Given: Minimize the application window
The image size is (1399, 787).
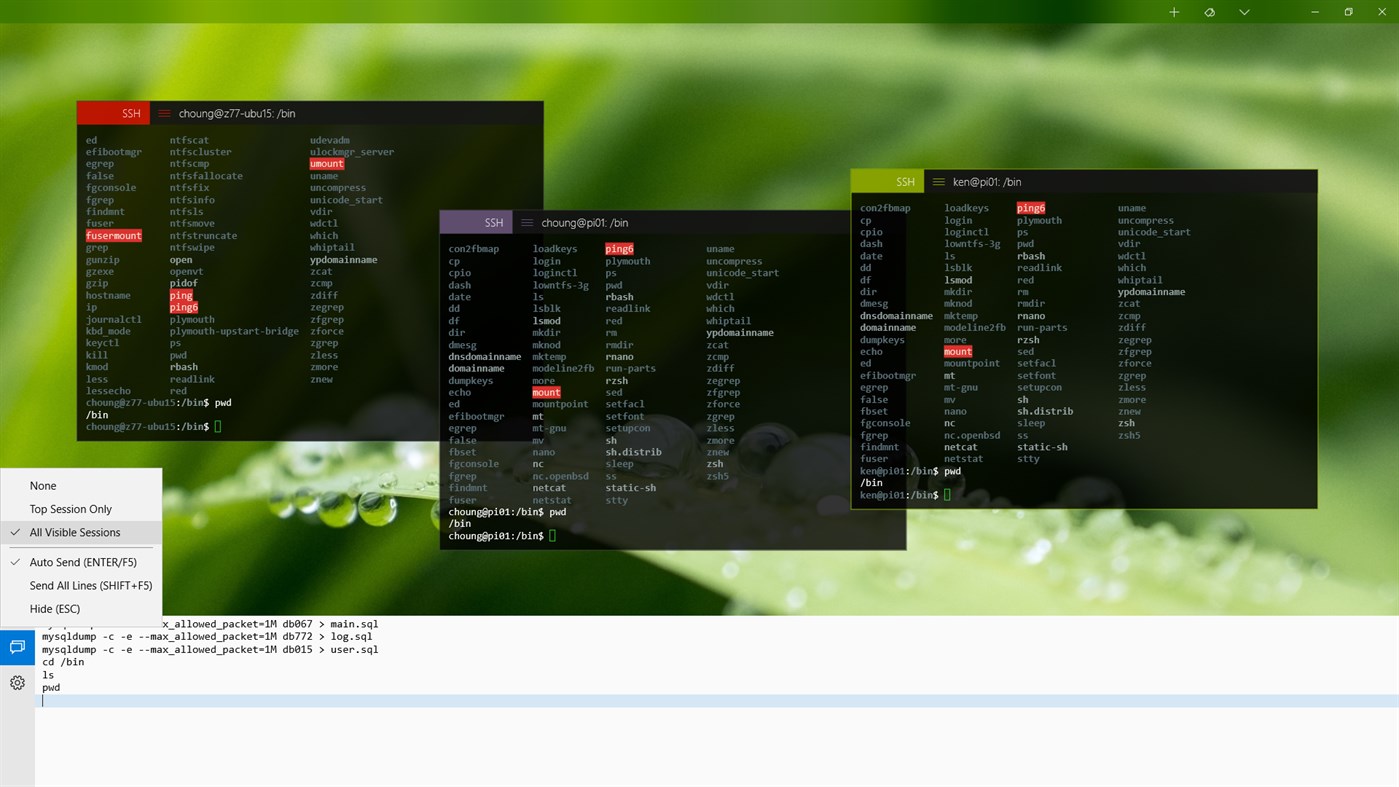Looking at the screenshot, I should (x=1313, y=12).
